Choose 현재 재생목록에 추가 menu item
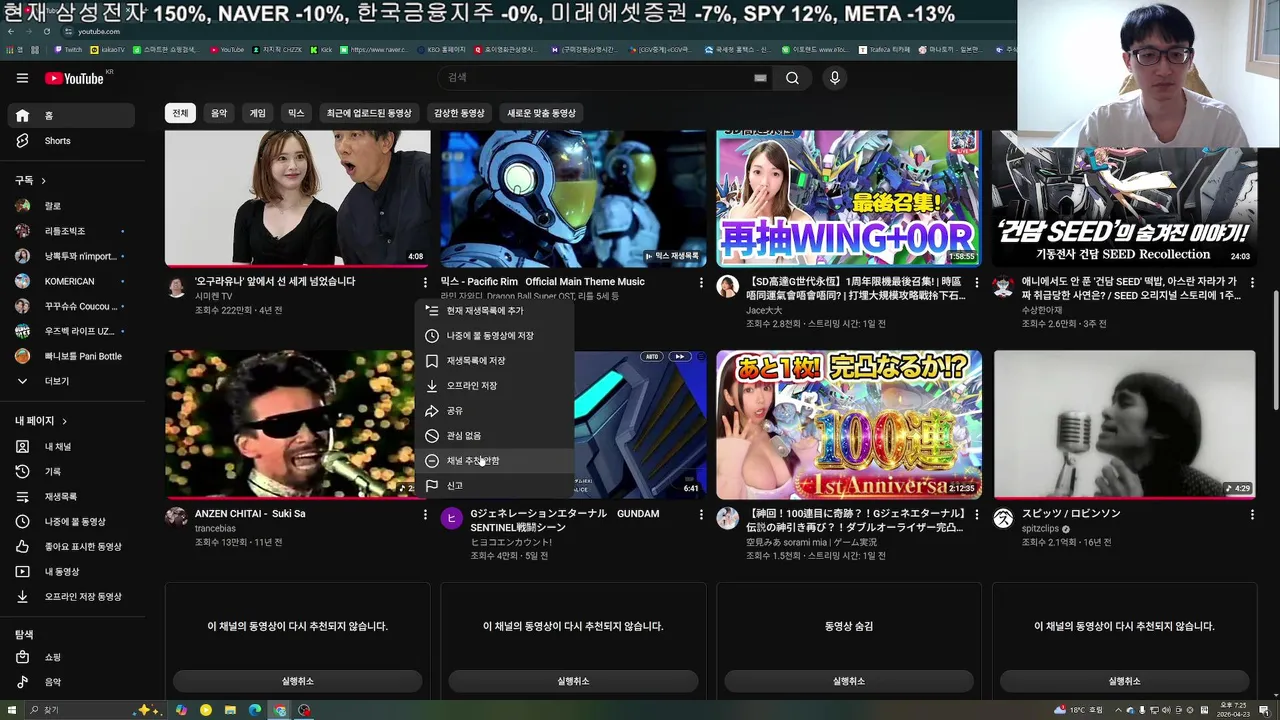Image resolution: width=1280 pixels, height=720 pixels. pos(495,311)
